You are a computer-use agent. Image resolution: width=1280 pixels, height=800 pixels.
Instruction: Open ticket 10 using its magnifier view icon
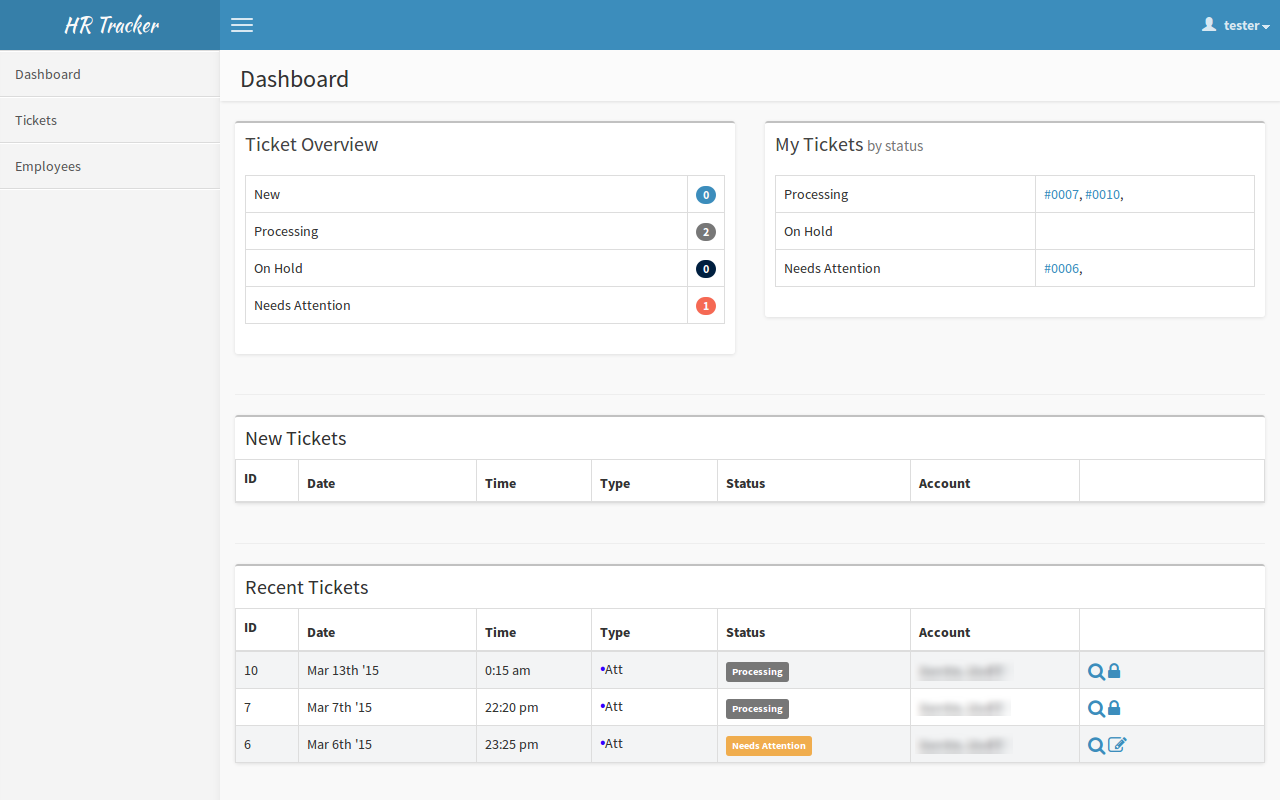point(1095,671)
